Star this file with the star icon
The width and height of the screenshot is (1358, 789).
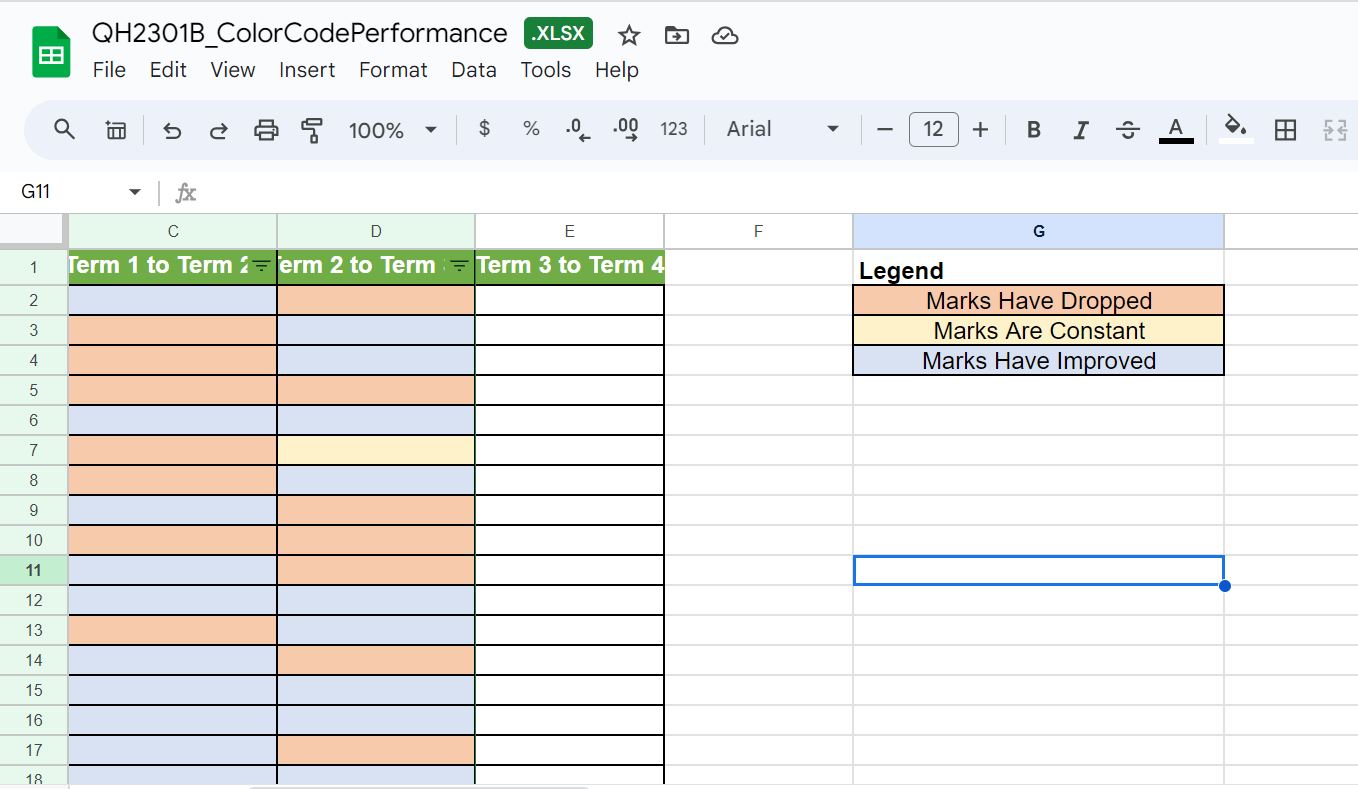point(629,36)
